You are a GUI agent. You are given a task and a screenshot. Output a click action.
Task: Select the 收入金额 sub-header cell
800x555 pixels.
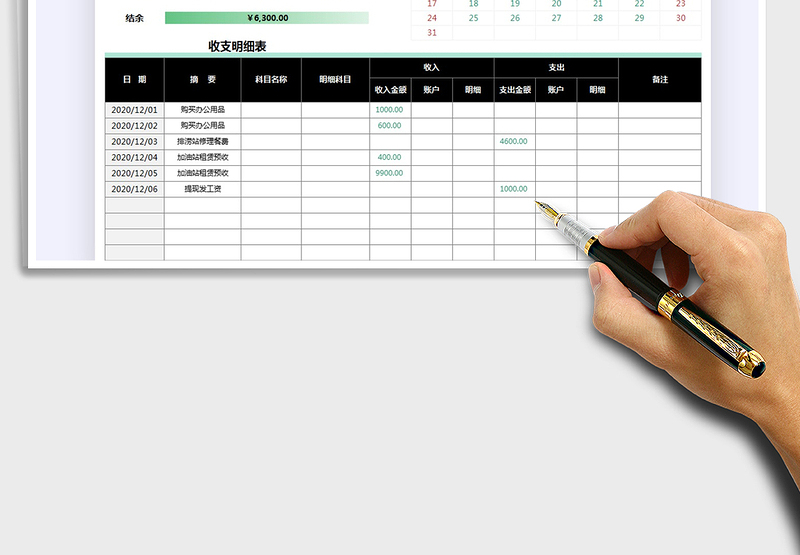click(390, 90)
